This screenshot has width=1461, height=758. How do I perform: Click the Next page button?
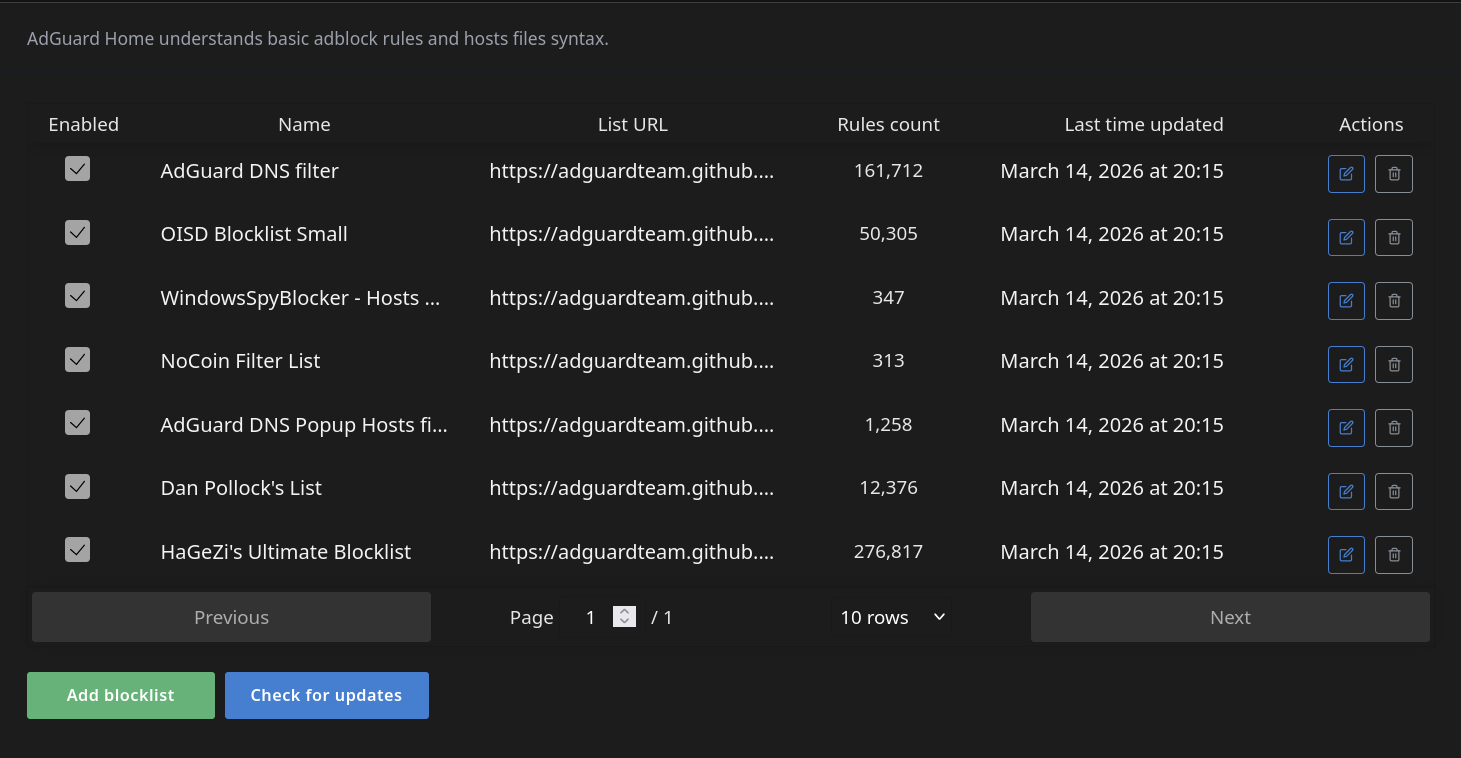(x=1230, y=617)
